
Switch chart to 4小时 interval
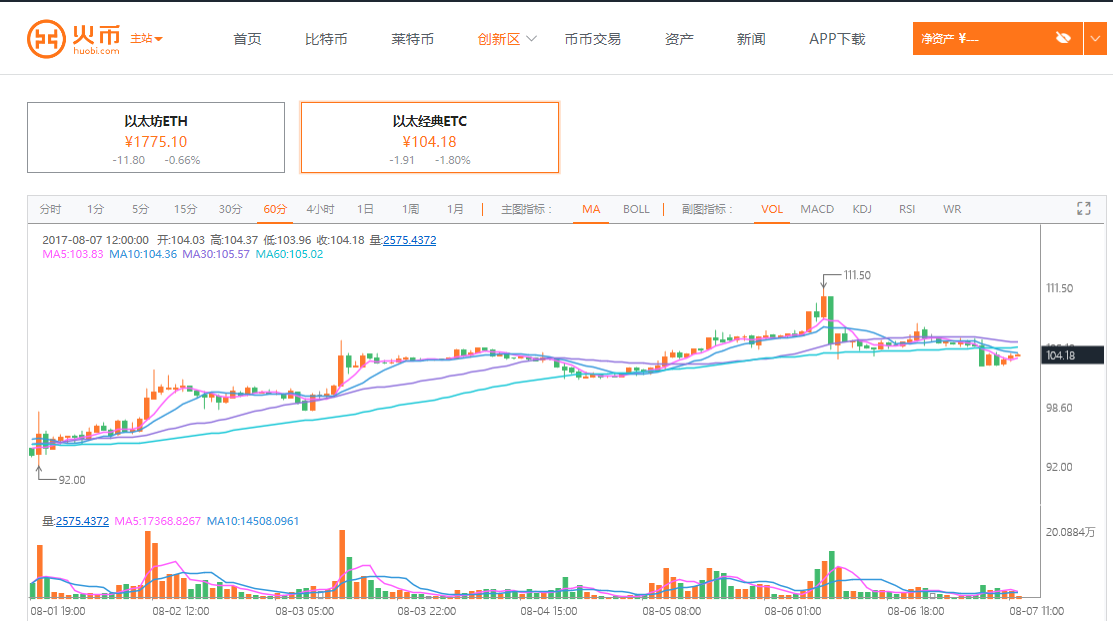point(320,209)
